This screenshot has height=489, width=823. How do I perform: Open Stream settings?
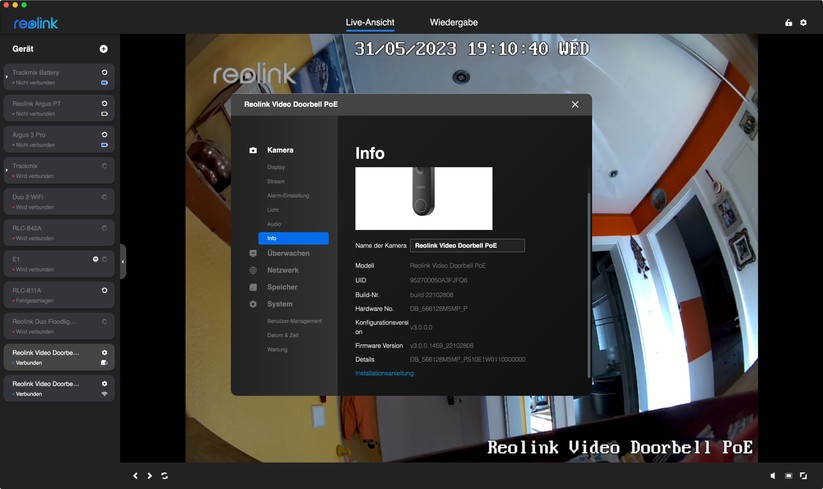[x=276, y=181]
